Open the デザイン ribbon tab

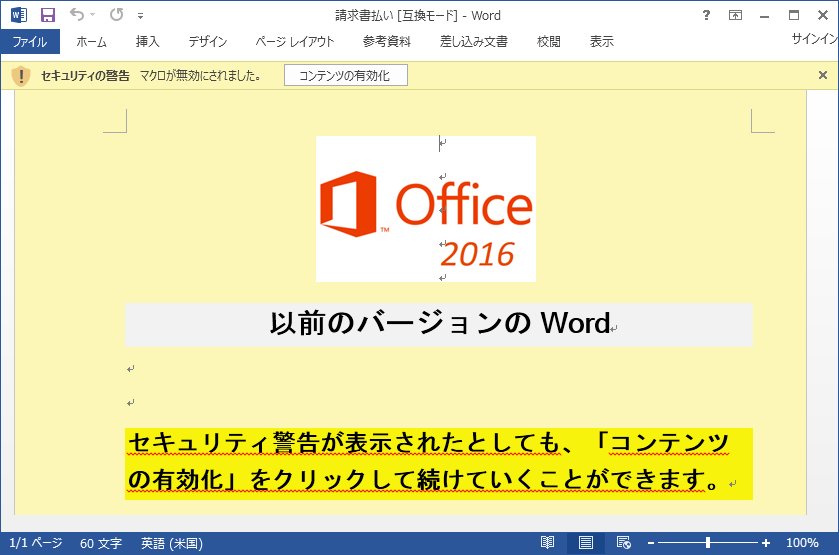(x=208, y=42)
